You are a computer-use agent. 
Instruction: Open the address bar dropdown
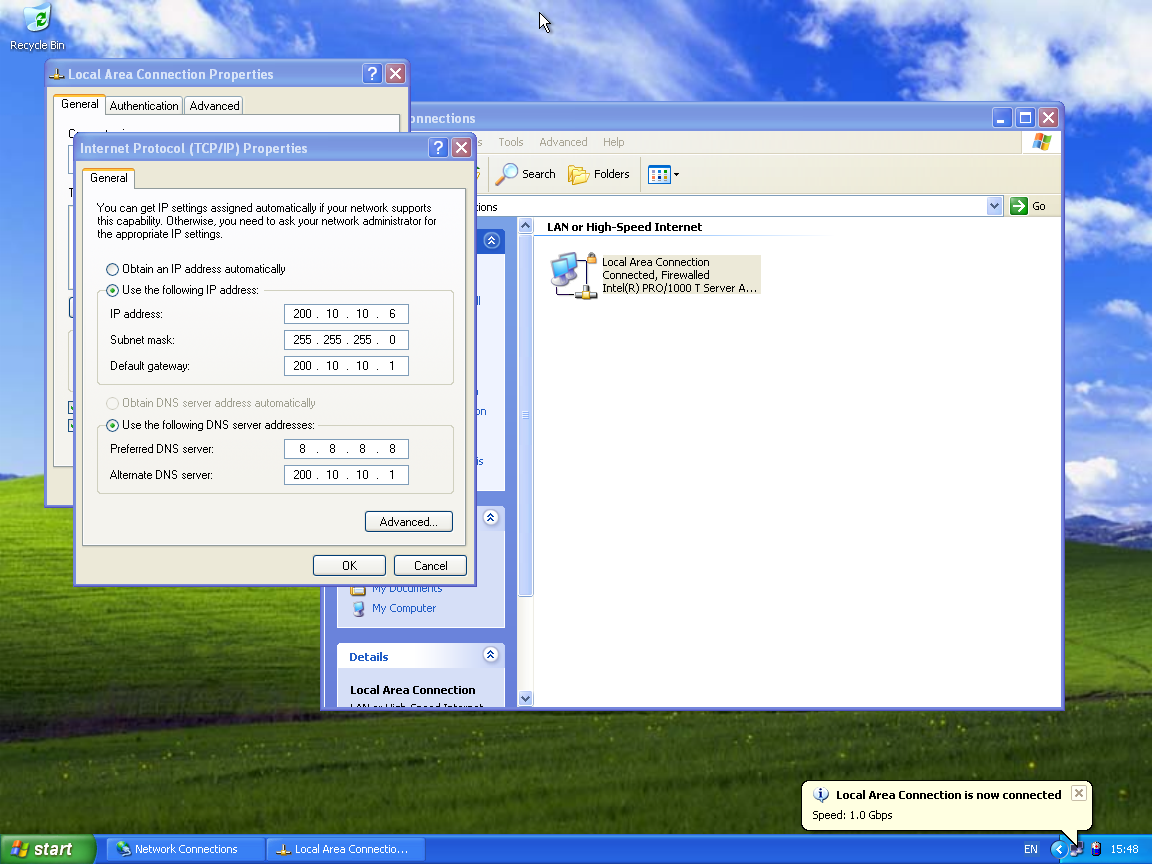[994, 205]
